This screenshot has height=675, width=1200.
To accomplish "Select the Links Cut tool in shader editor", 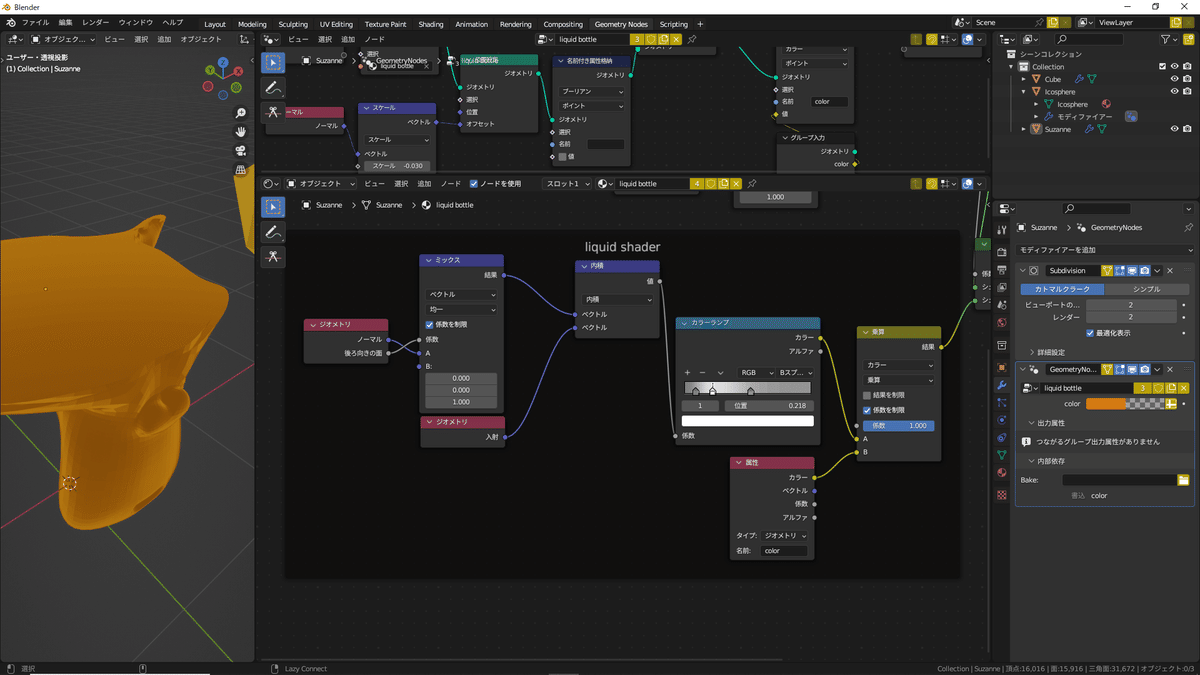I will tap(272, 257).
